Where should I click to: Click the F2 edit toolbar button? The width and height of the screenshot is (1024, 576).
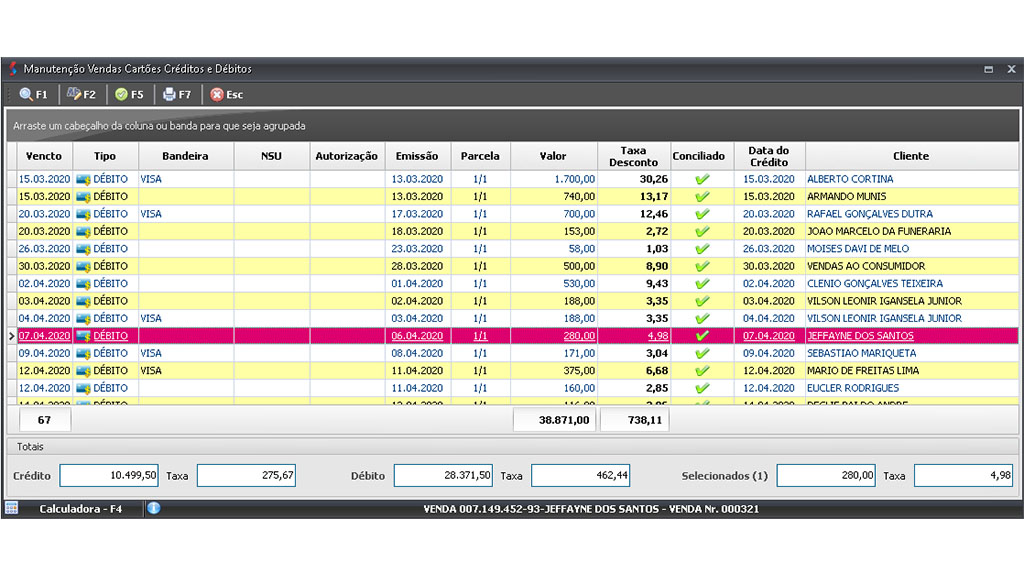(81, 95)
